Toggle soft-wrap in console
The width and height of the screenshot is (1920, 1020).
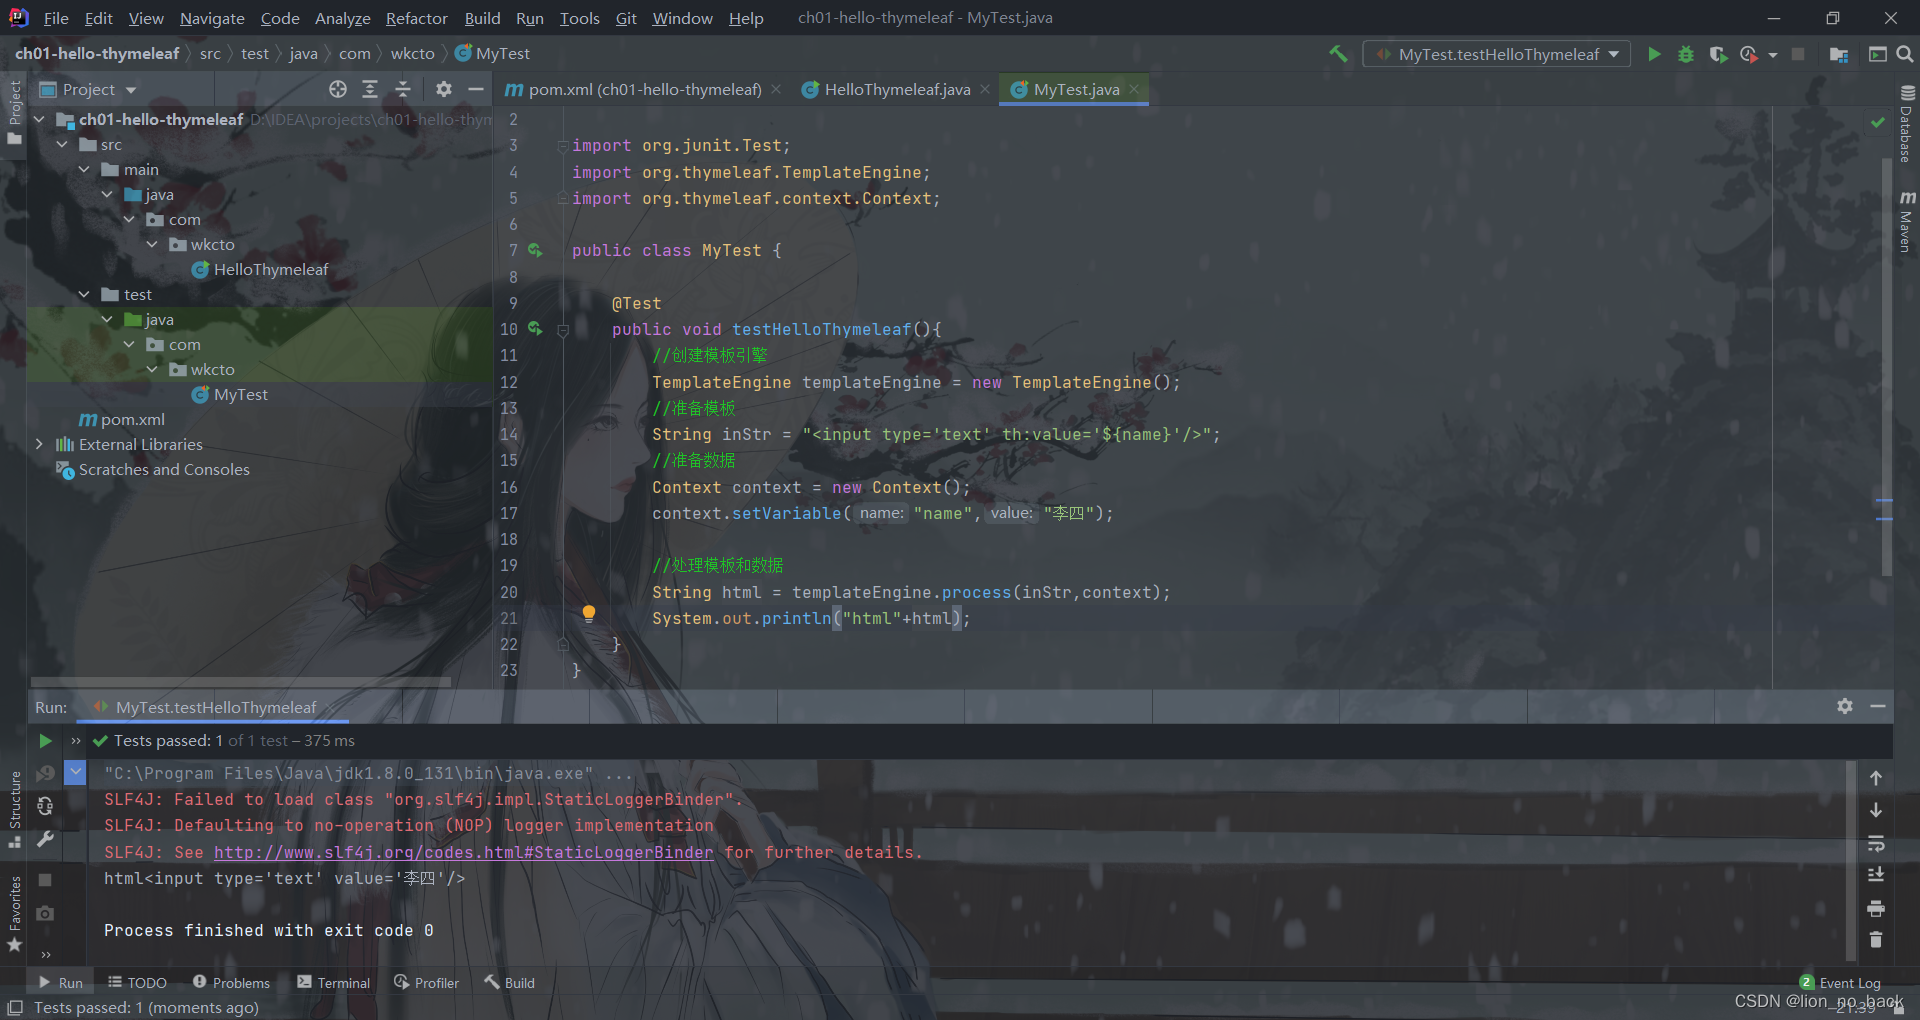coord(1876,843)
